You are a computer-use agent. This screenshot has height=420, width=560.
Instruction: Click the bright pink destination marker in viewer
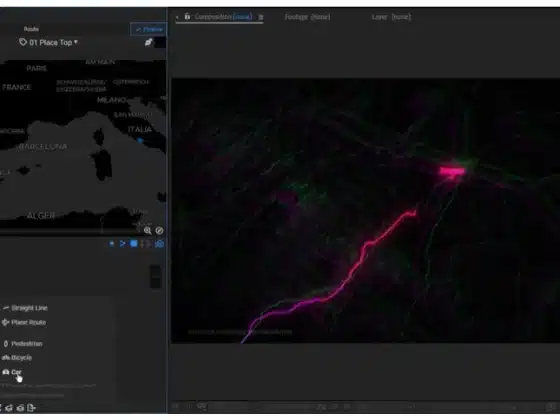click(452, 172)
